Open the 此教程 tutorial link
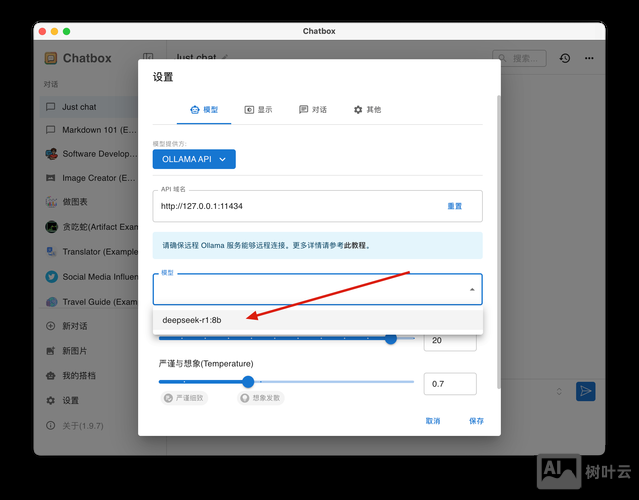 pyautogui.click(x=355, y=245)
